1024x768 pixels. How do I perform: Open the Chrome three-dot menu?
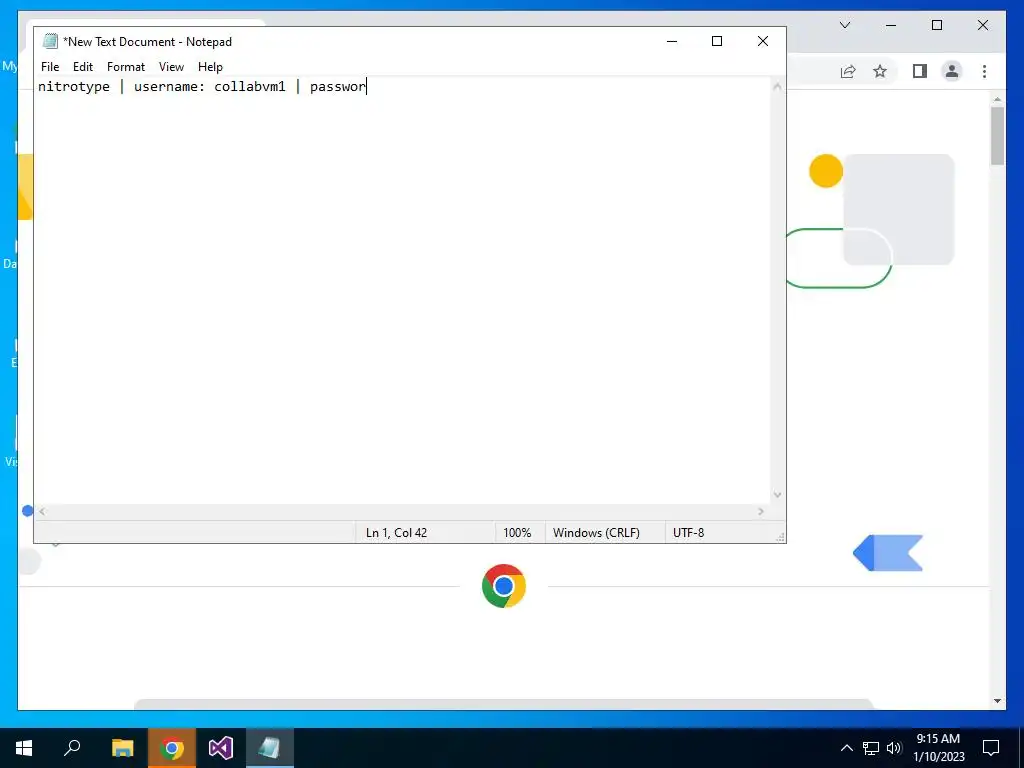click(984, 71)
